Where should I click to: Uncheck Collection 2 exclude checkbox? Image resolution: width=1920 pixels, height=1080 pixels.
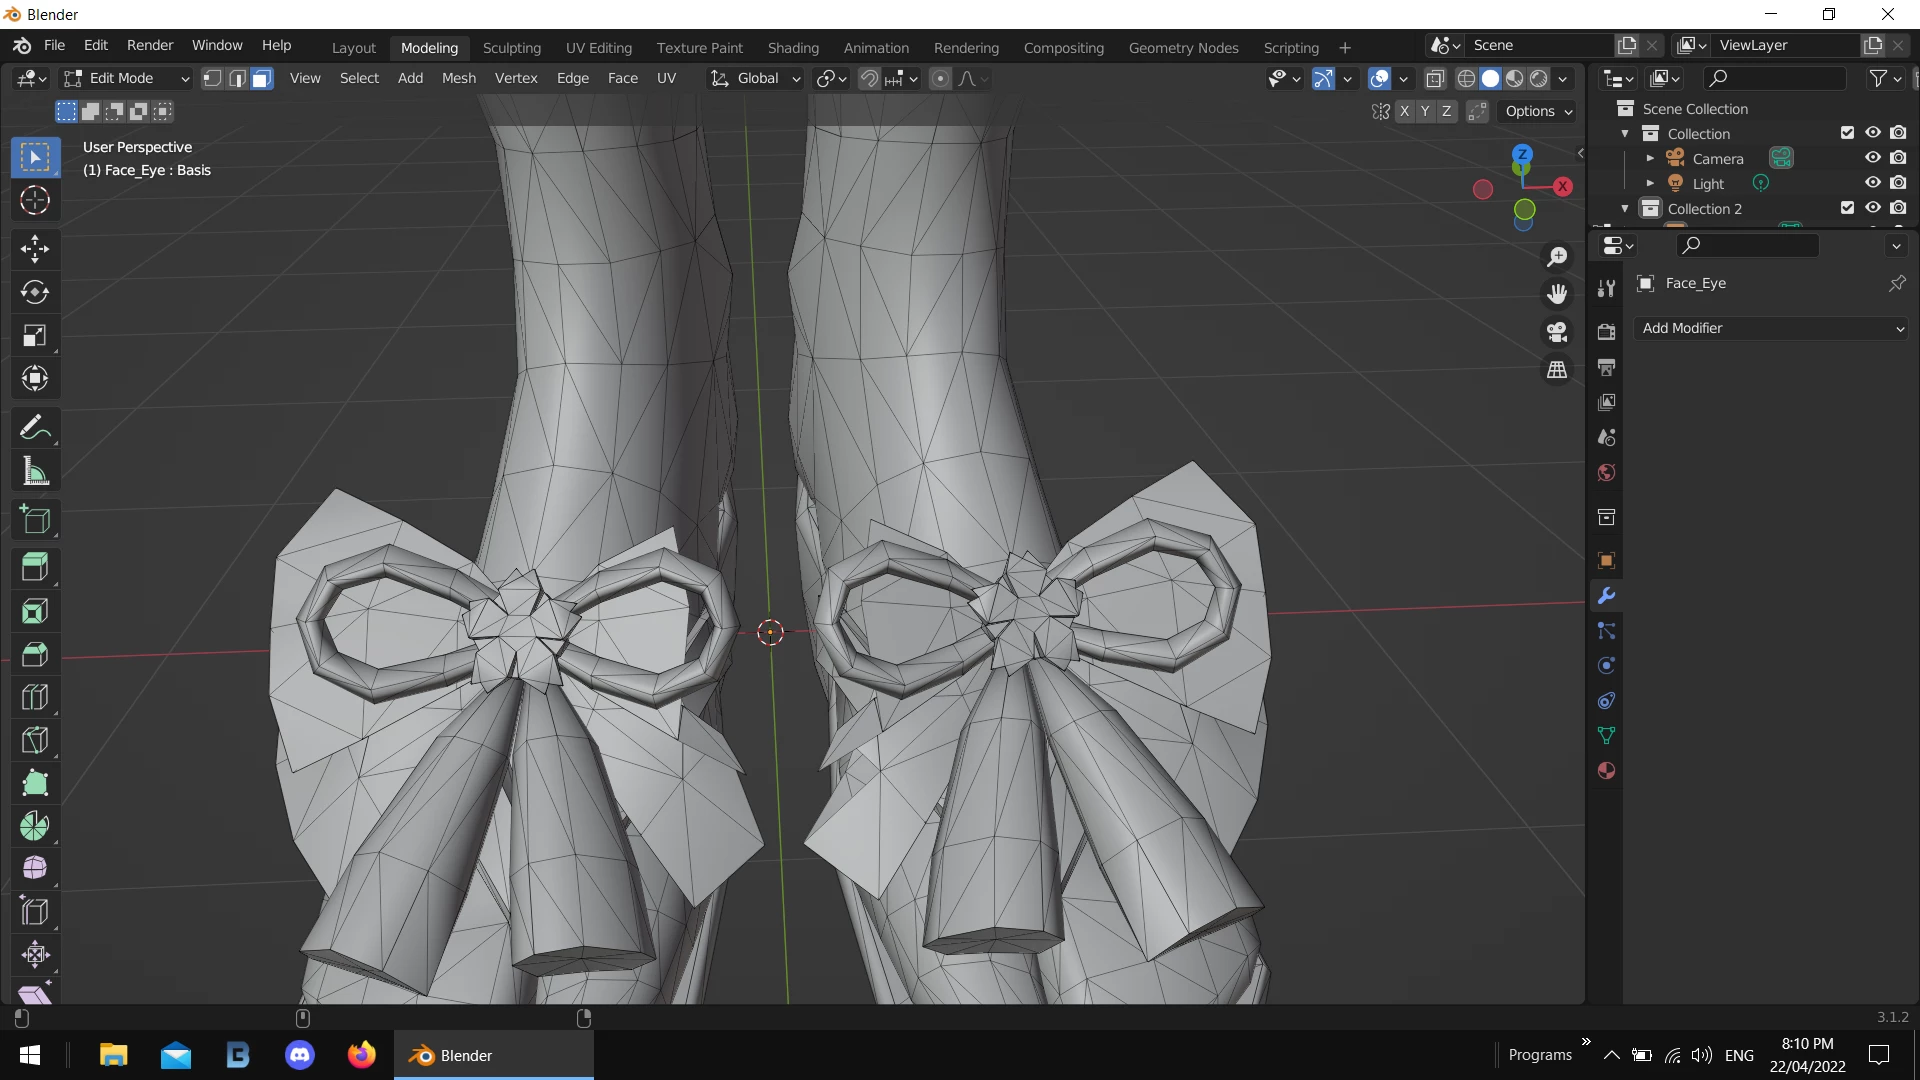click(x=1847, y=208)
